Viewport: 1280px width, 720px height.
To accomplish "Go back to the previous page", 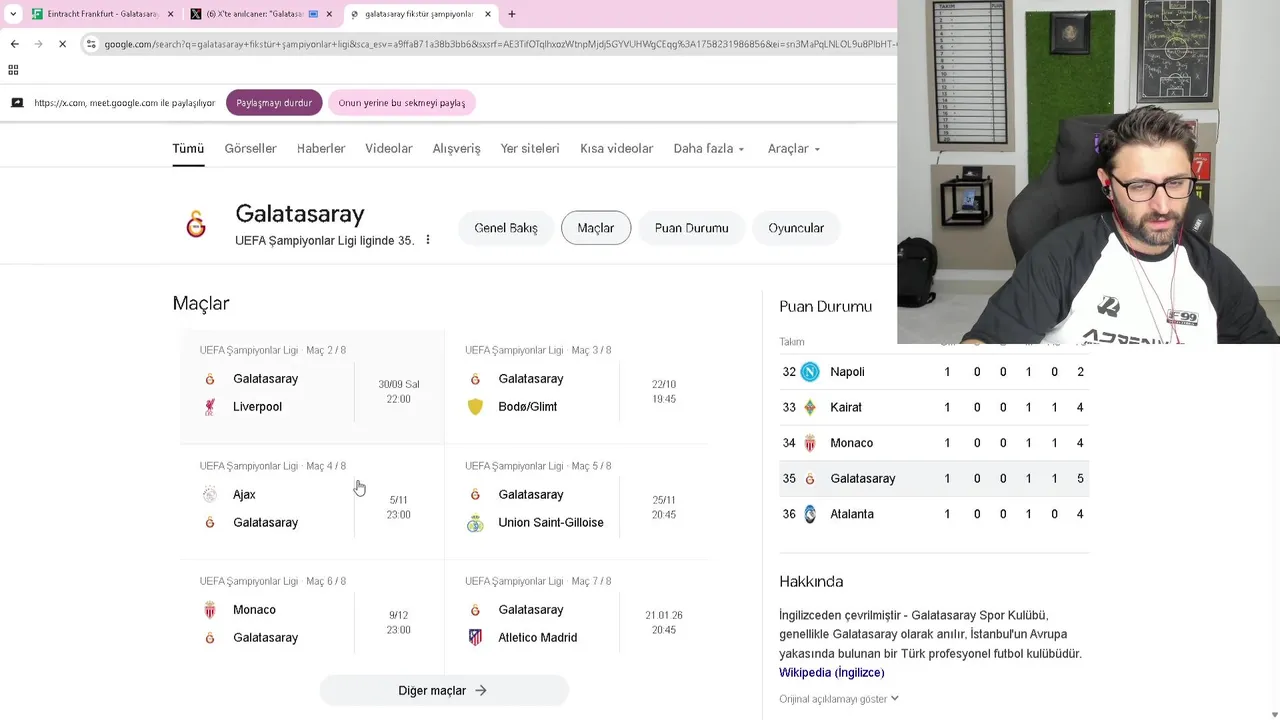I will point(14,44).
